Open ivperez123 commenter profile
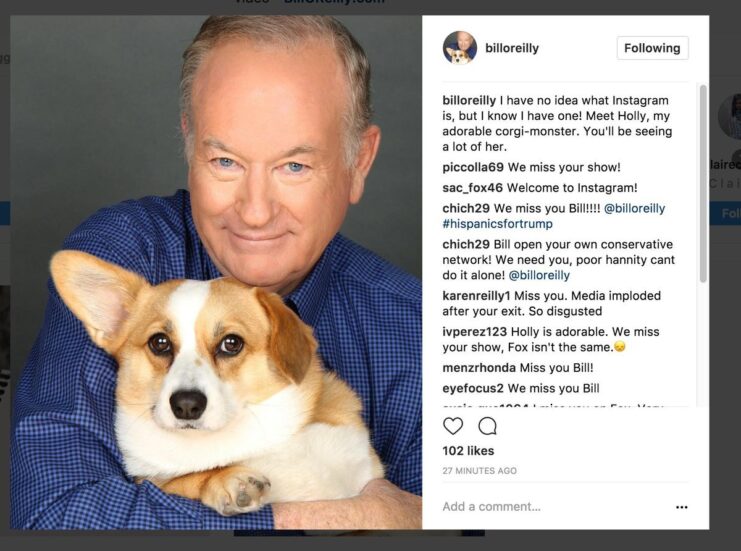 pos(474,332)
